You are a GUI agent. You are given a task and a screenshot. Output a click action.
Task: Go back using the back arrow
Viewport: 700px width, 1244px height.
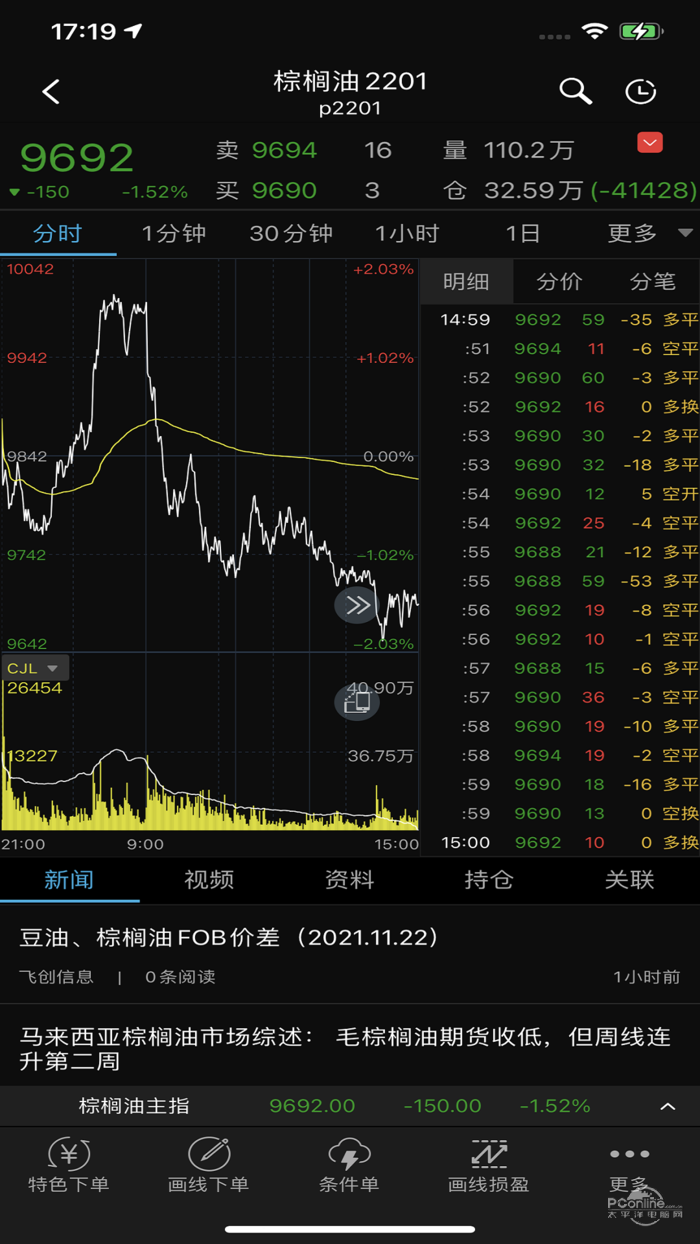(x=51, y=92)
